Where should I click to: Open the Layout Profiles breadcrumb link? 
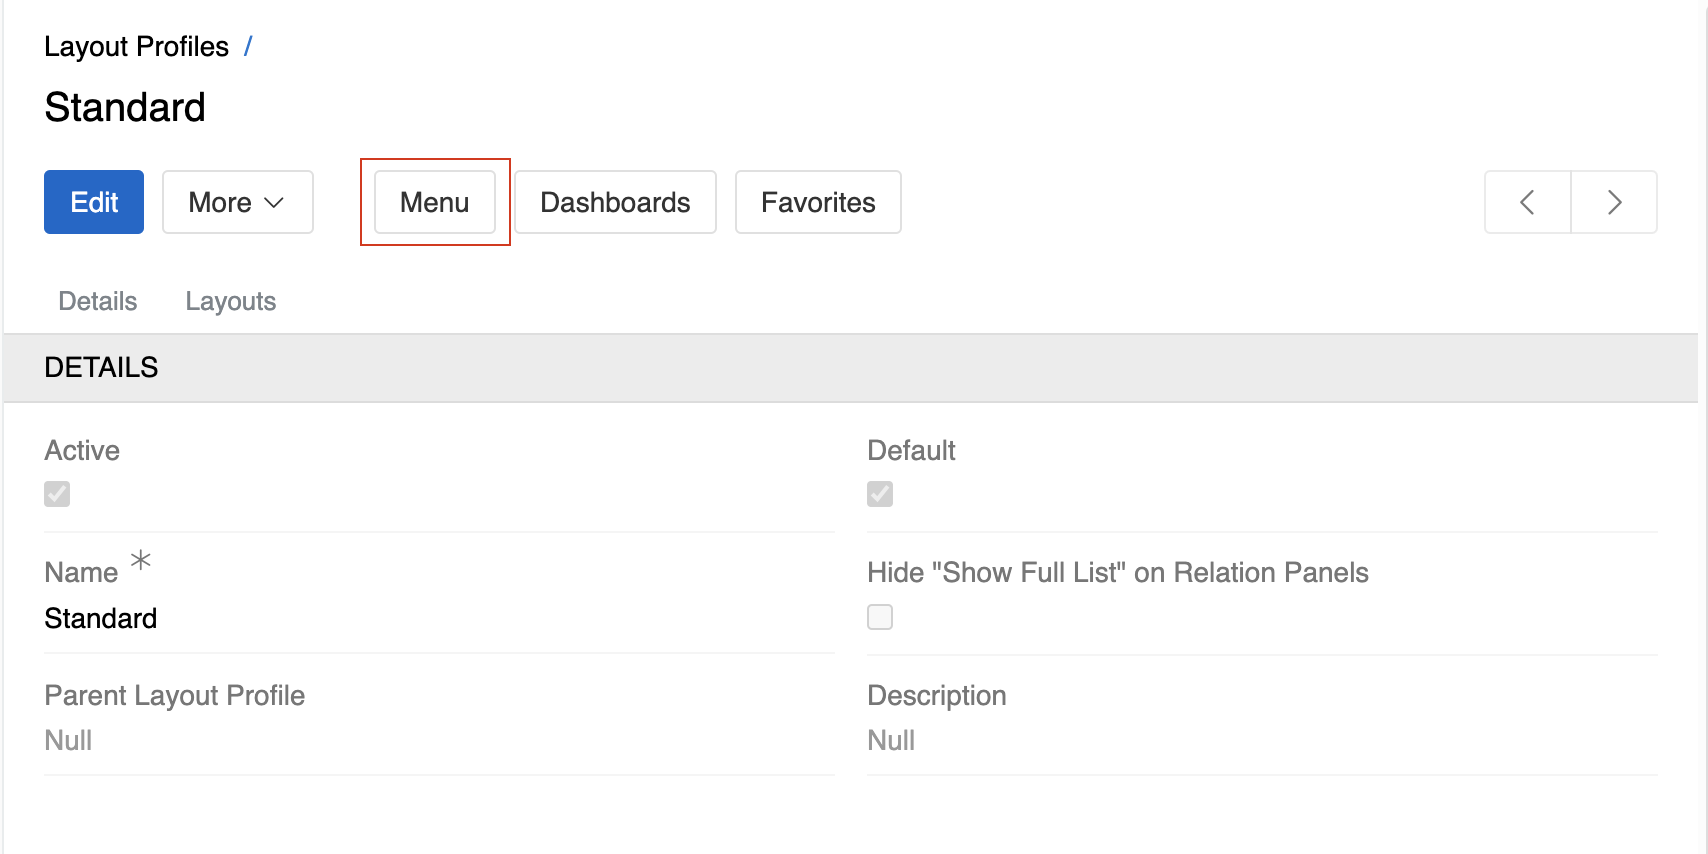point(137,45)
